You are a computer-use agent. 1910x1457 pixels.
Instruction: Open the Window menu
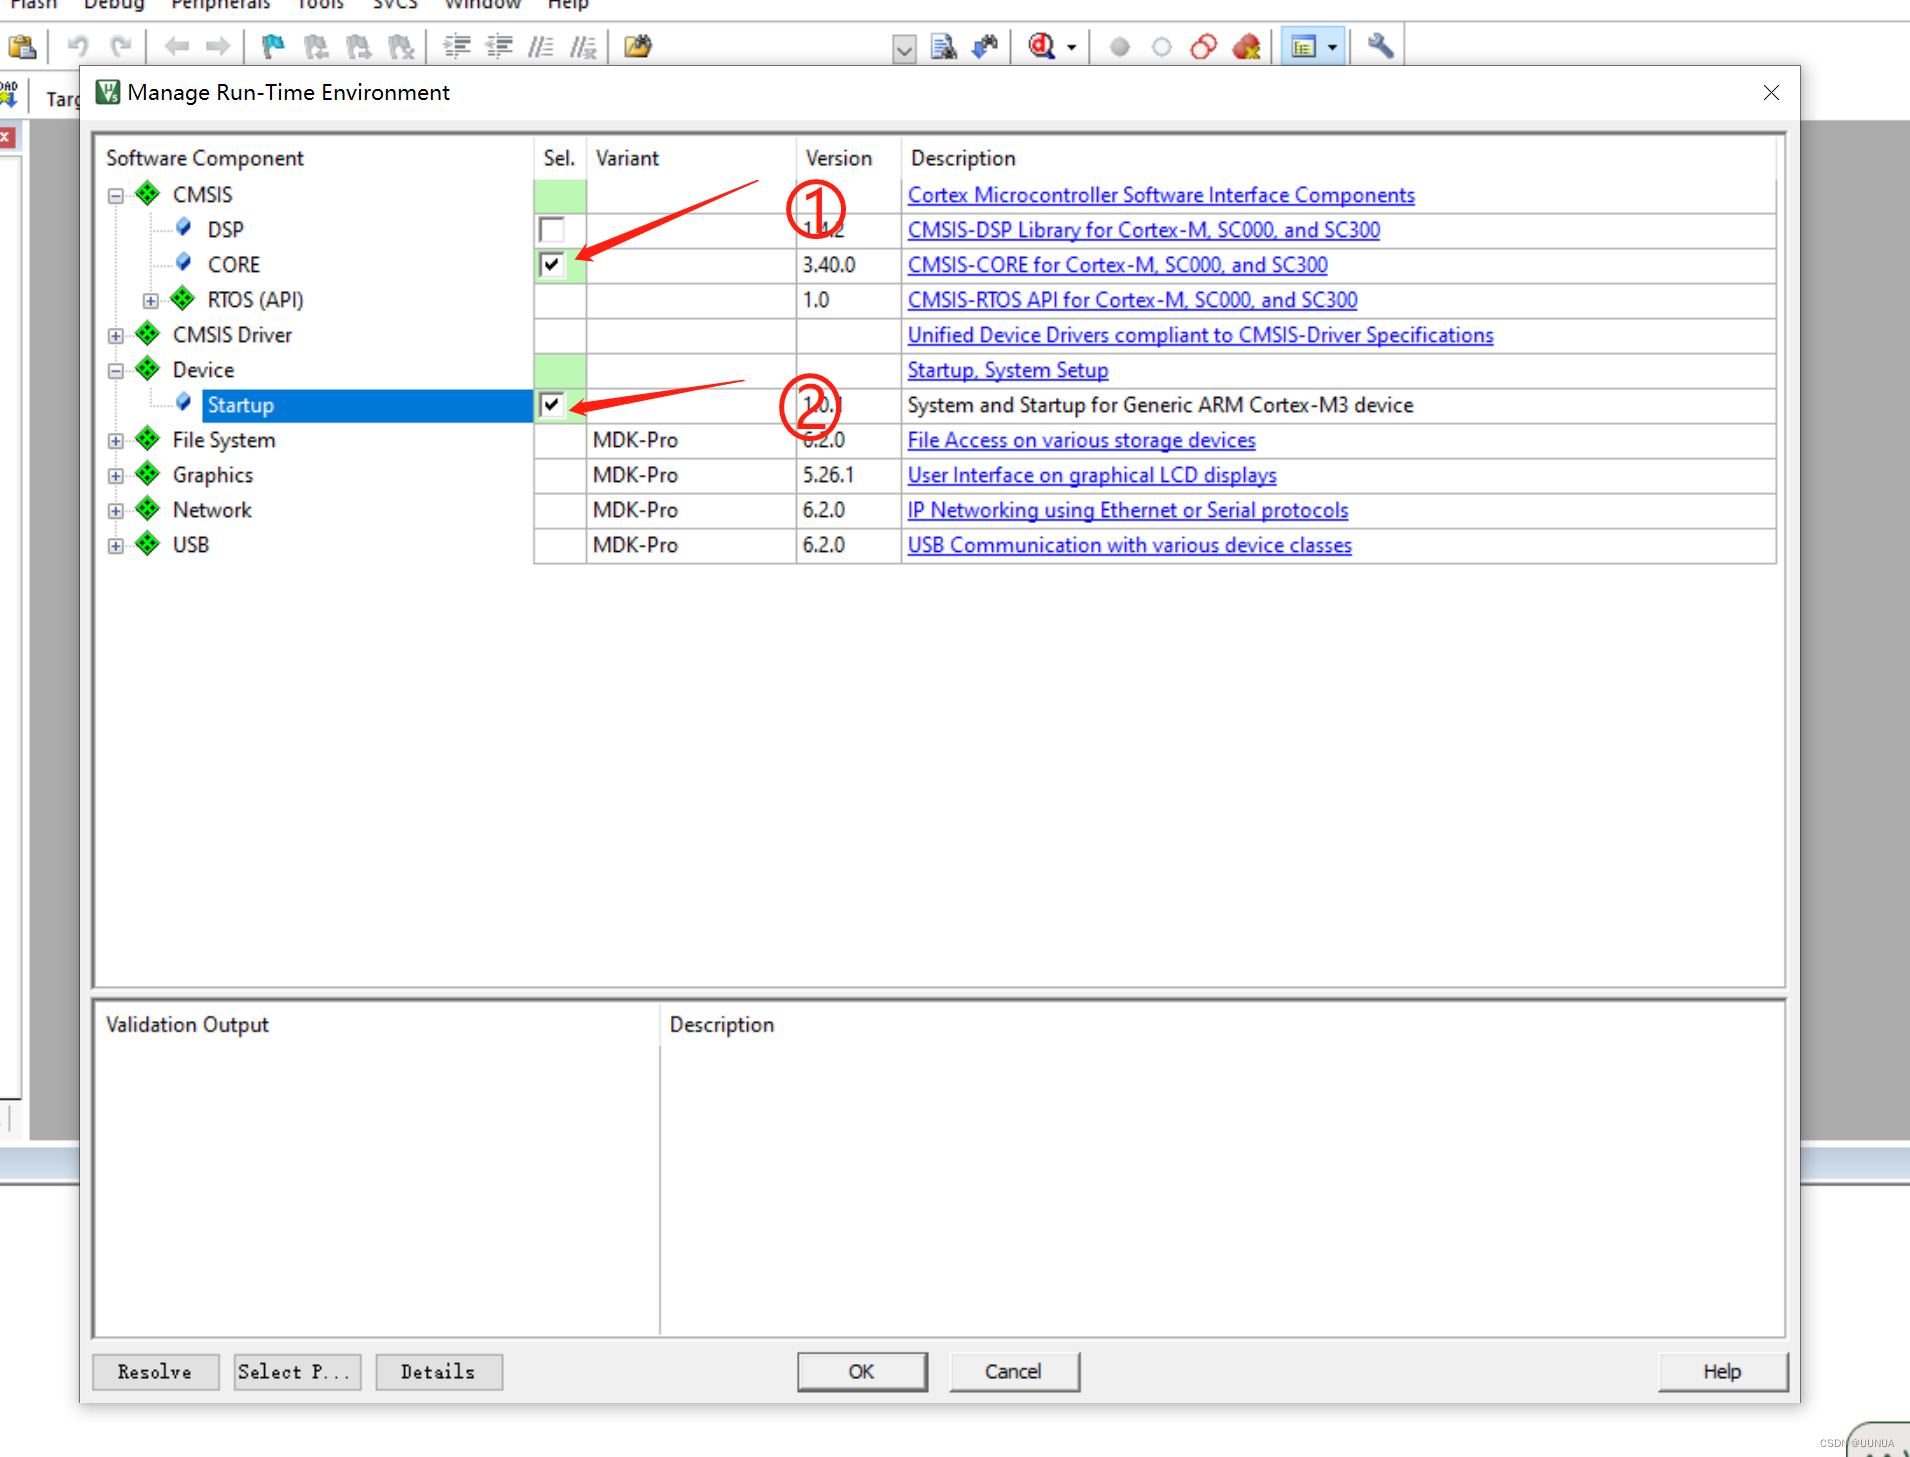coord(483,5)
